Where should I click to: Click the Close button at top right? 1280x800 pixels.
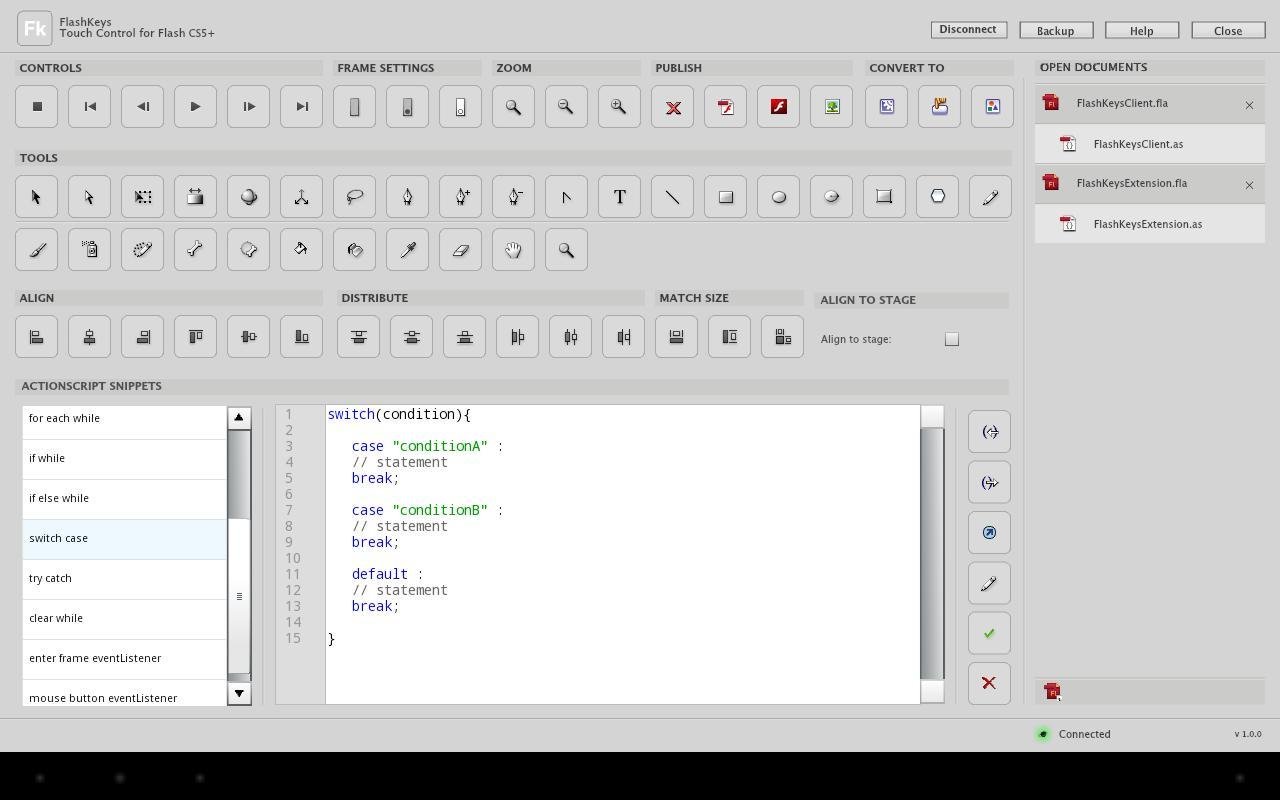pos(1228,30)
